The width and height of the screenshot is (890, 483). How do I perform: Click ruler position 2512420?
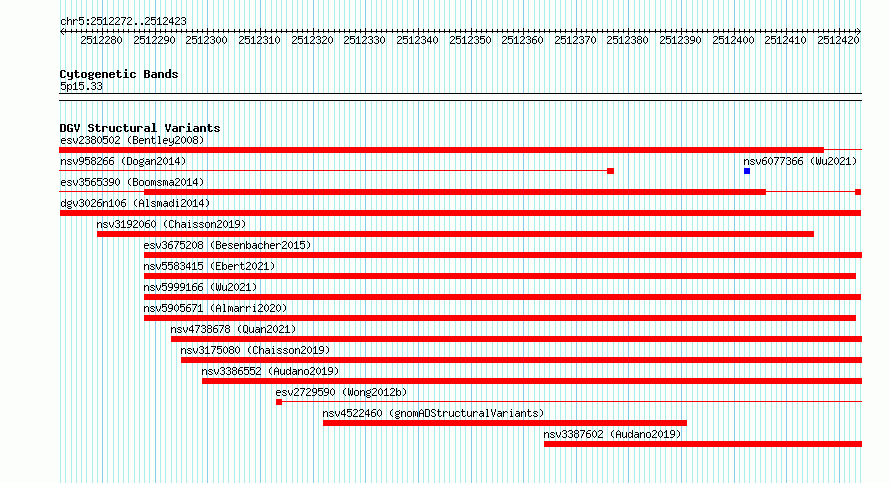point(838,40)
